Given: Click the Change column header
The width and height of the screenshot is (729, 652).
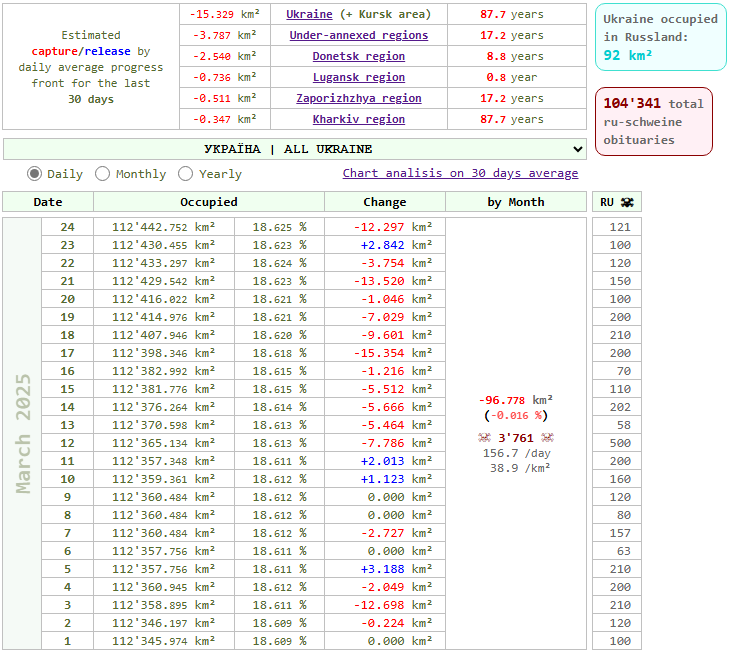Looking at the screenshot, I should pyautogui.click(x=385, y=202).
